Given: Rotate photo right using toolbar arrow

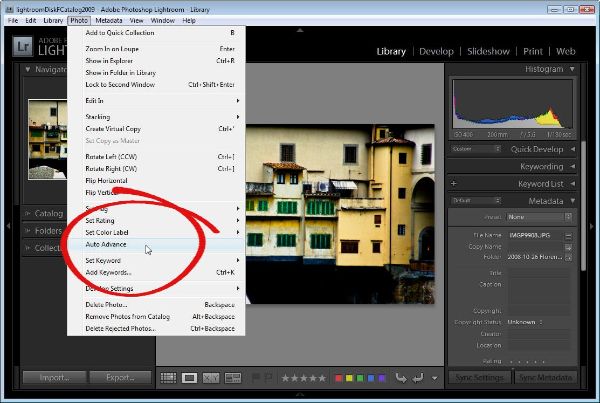Looking at the screenshot, I should tap(418, 378).
